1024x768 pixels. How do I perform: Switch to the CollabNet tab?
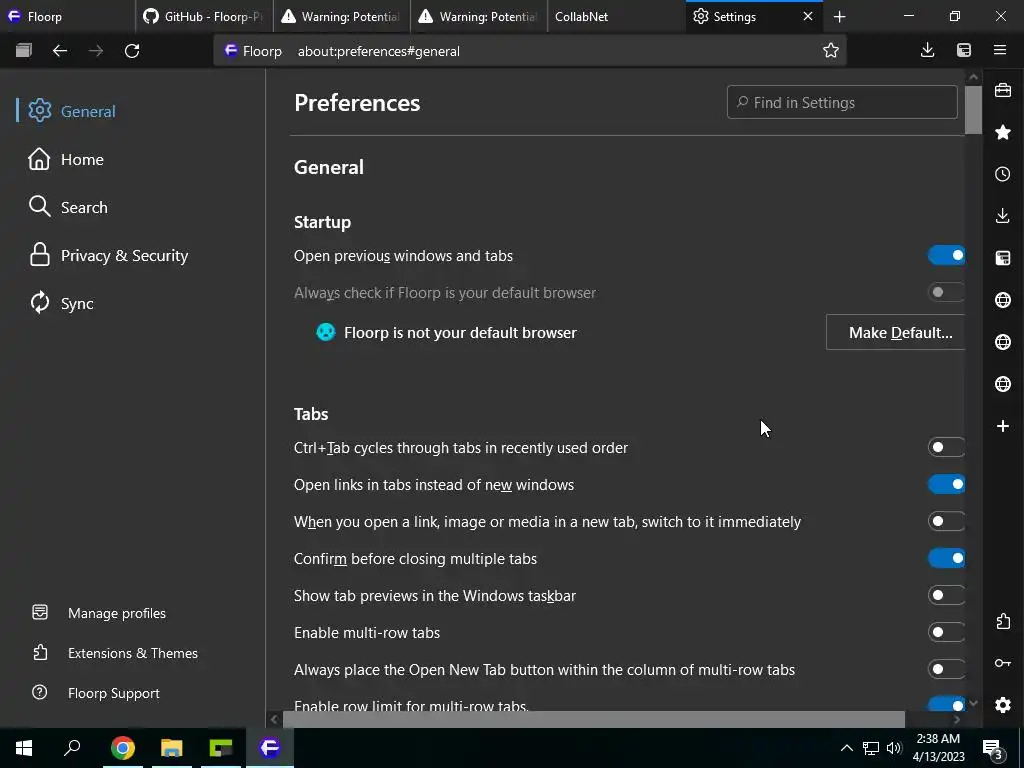[x=616, y=16]
